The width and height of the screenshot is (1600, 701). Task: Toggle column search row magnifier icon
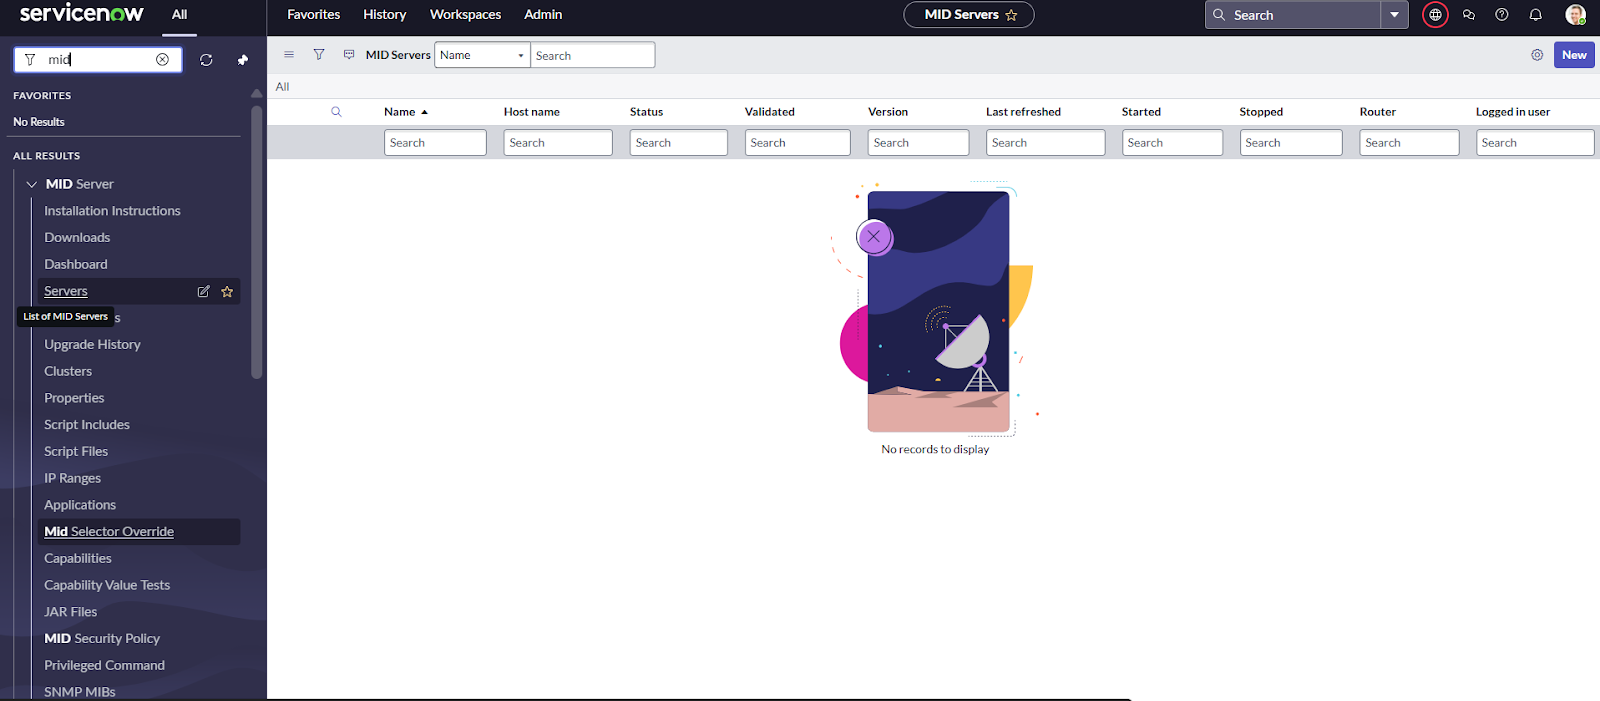pos(336,112)
